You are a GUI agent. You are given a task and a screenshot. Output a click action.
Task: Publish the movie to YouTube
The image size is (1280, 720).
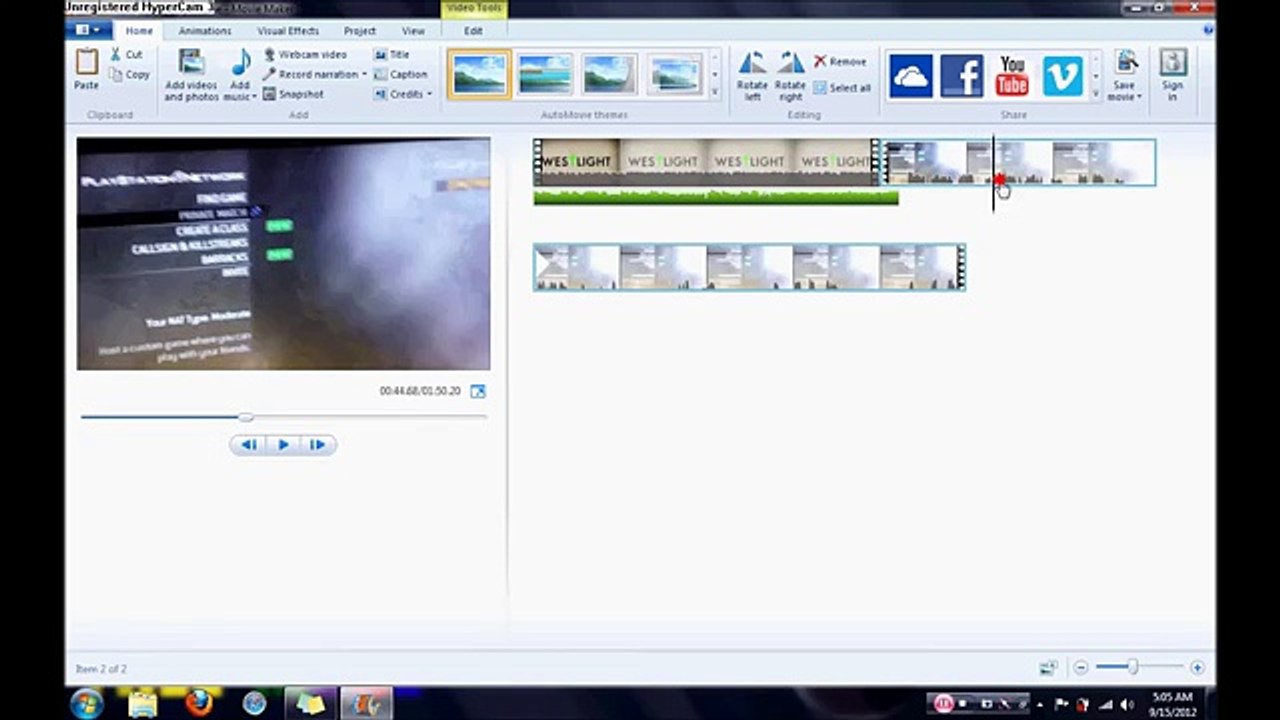coord(1012,76)
